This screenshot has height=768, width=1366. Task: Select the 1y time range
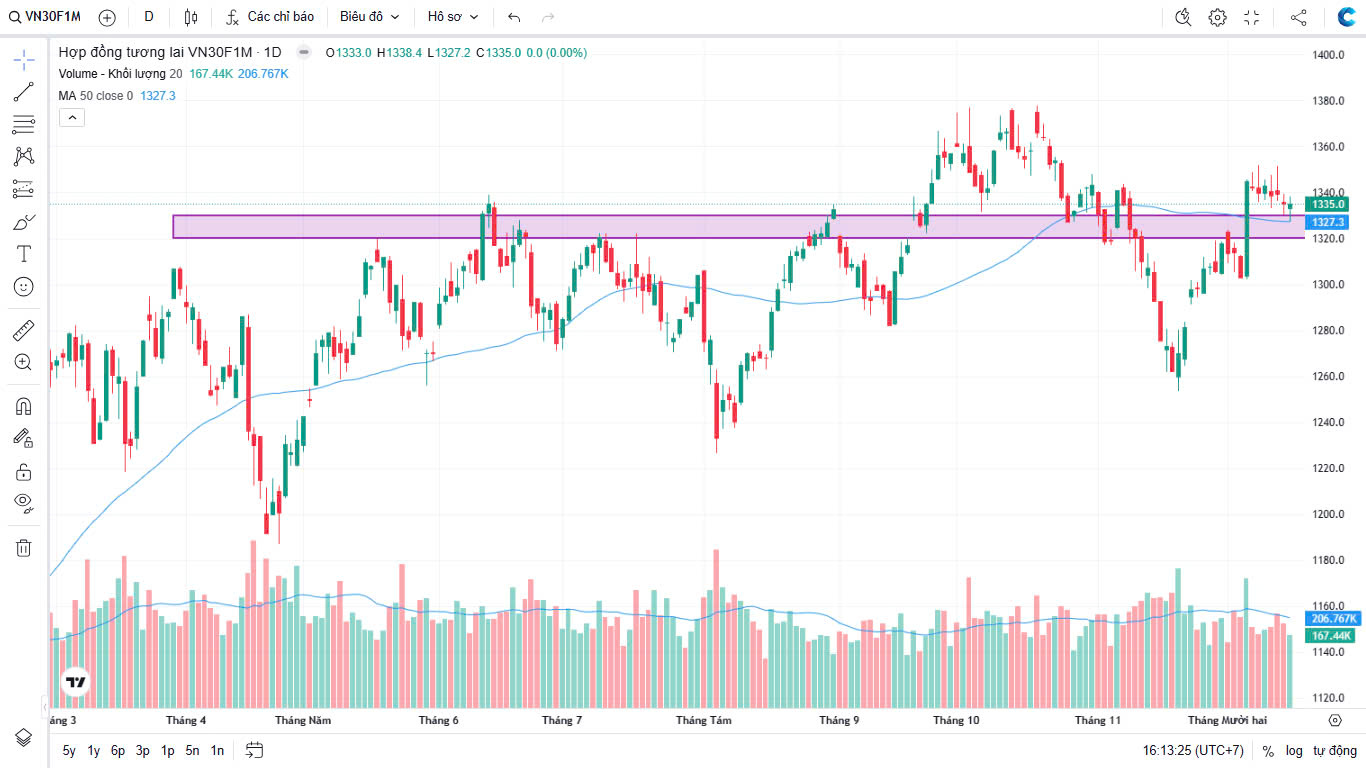[x=94, y=750]
